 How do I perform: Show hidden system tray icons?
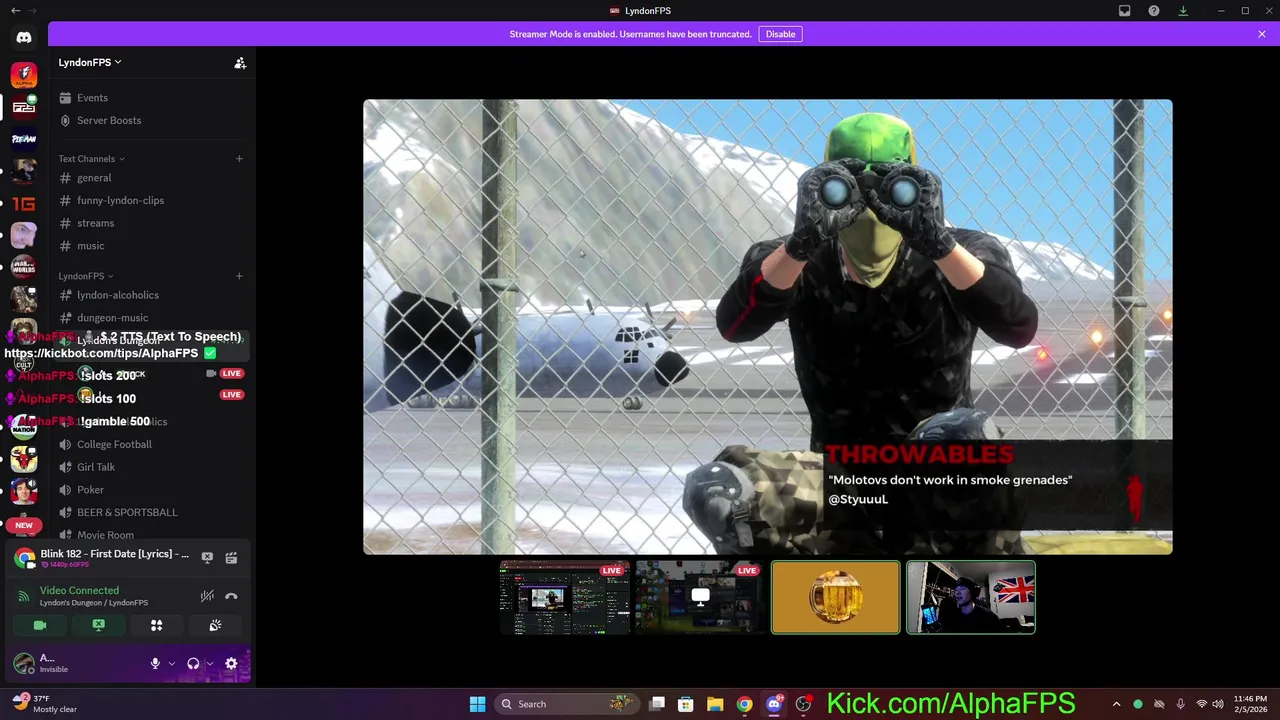point(1116,704)
